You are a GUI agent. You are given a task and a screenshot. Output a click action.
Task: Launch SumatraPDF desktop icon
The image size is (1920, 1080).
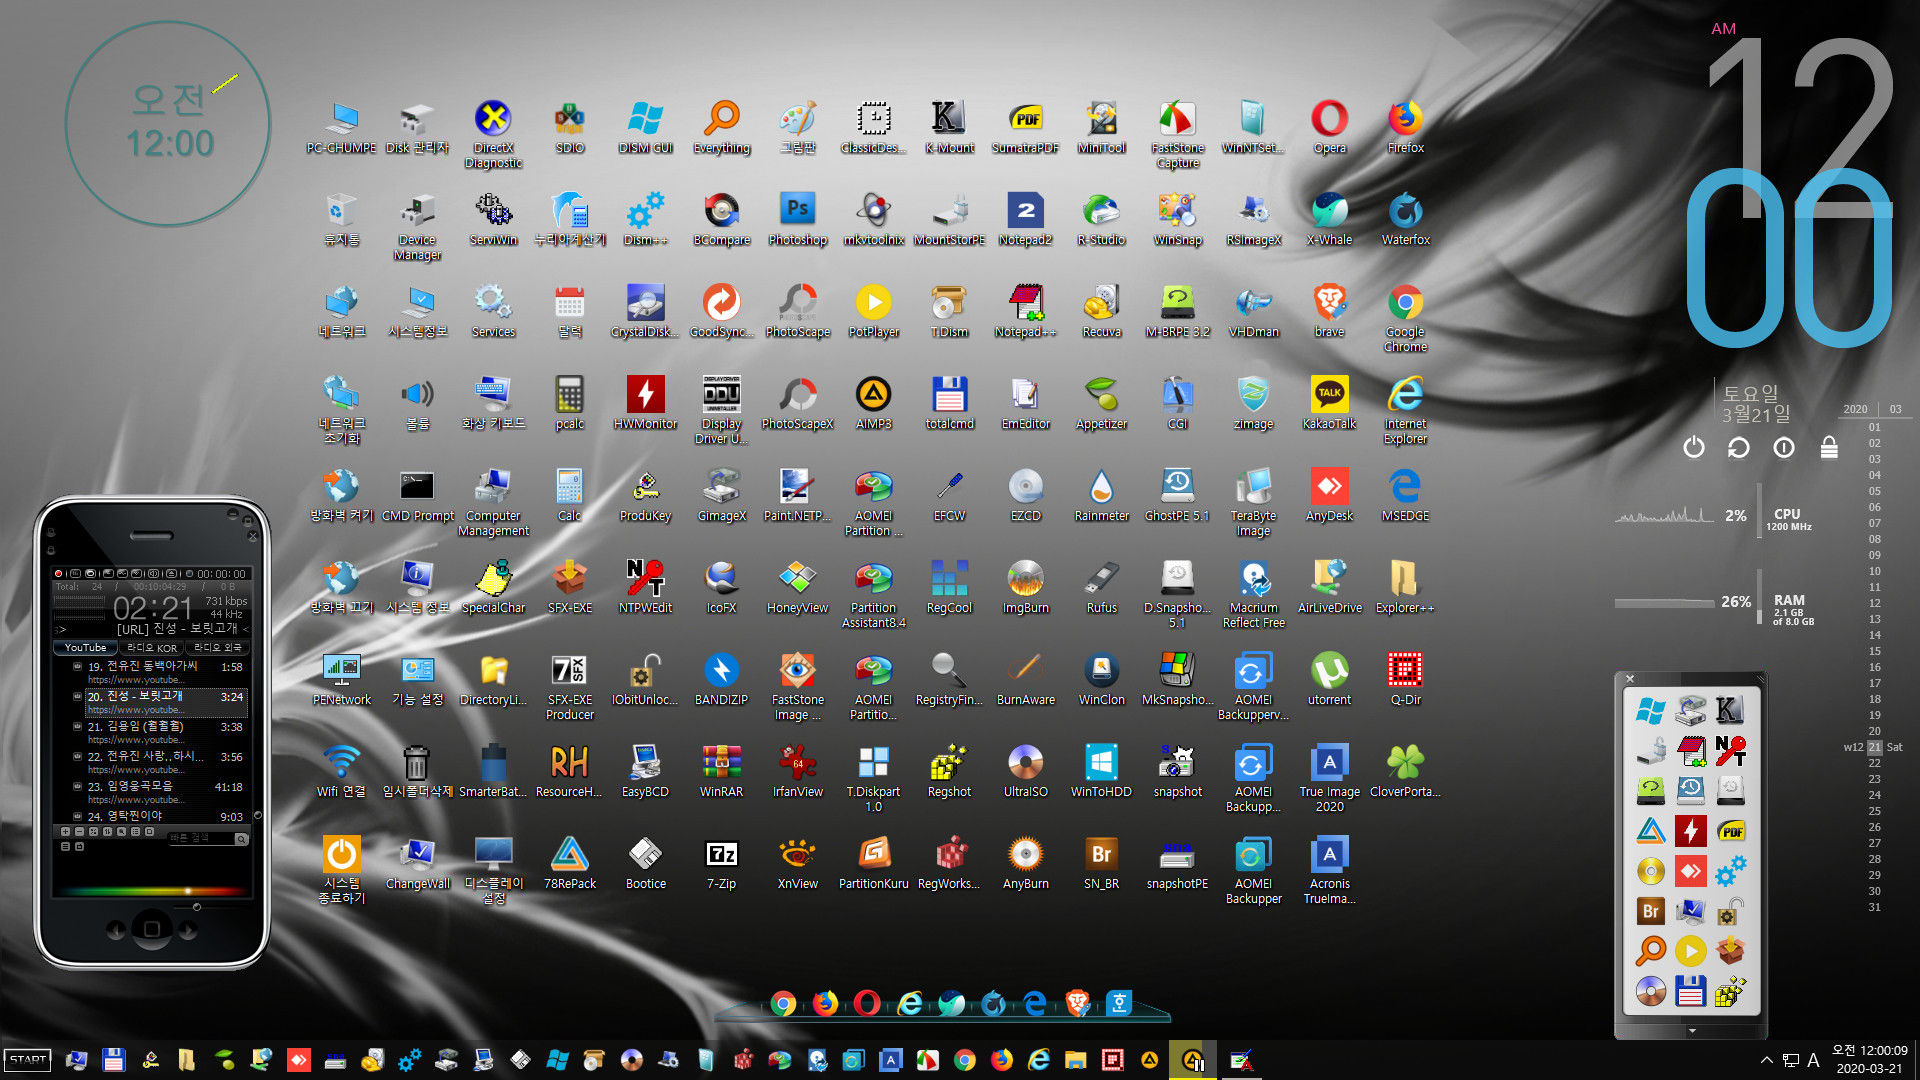1025,127
